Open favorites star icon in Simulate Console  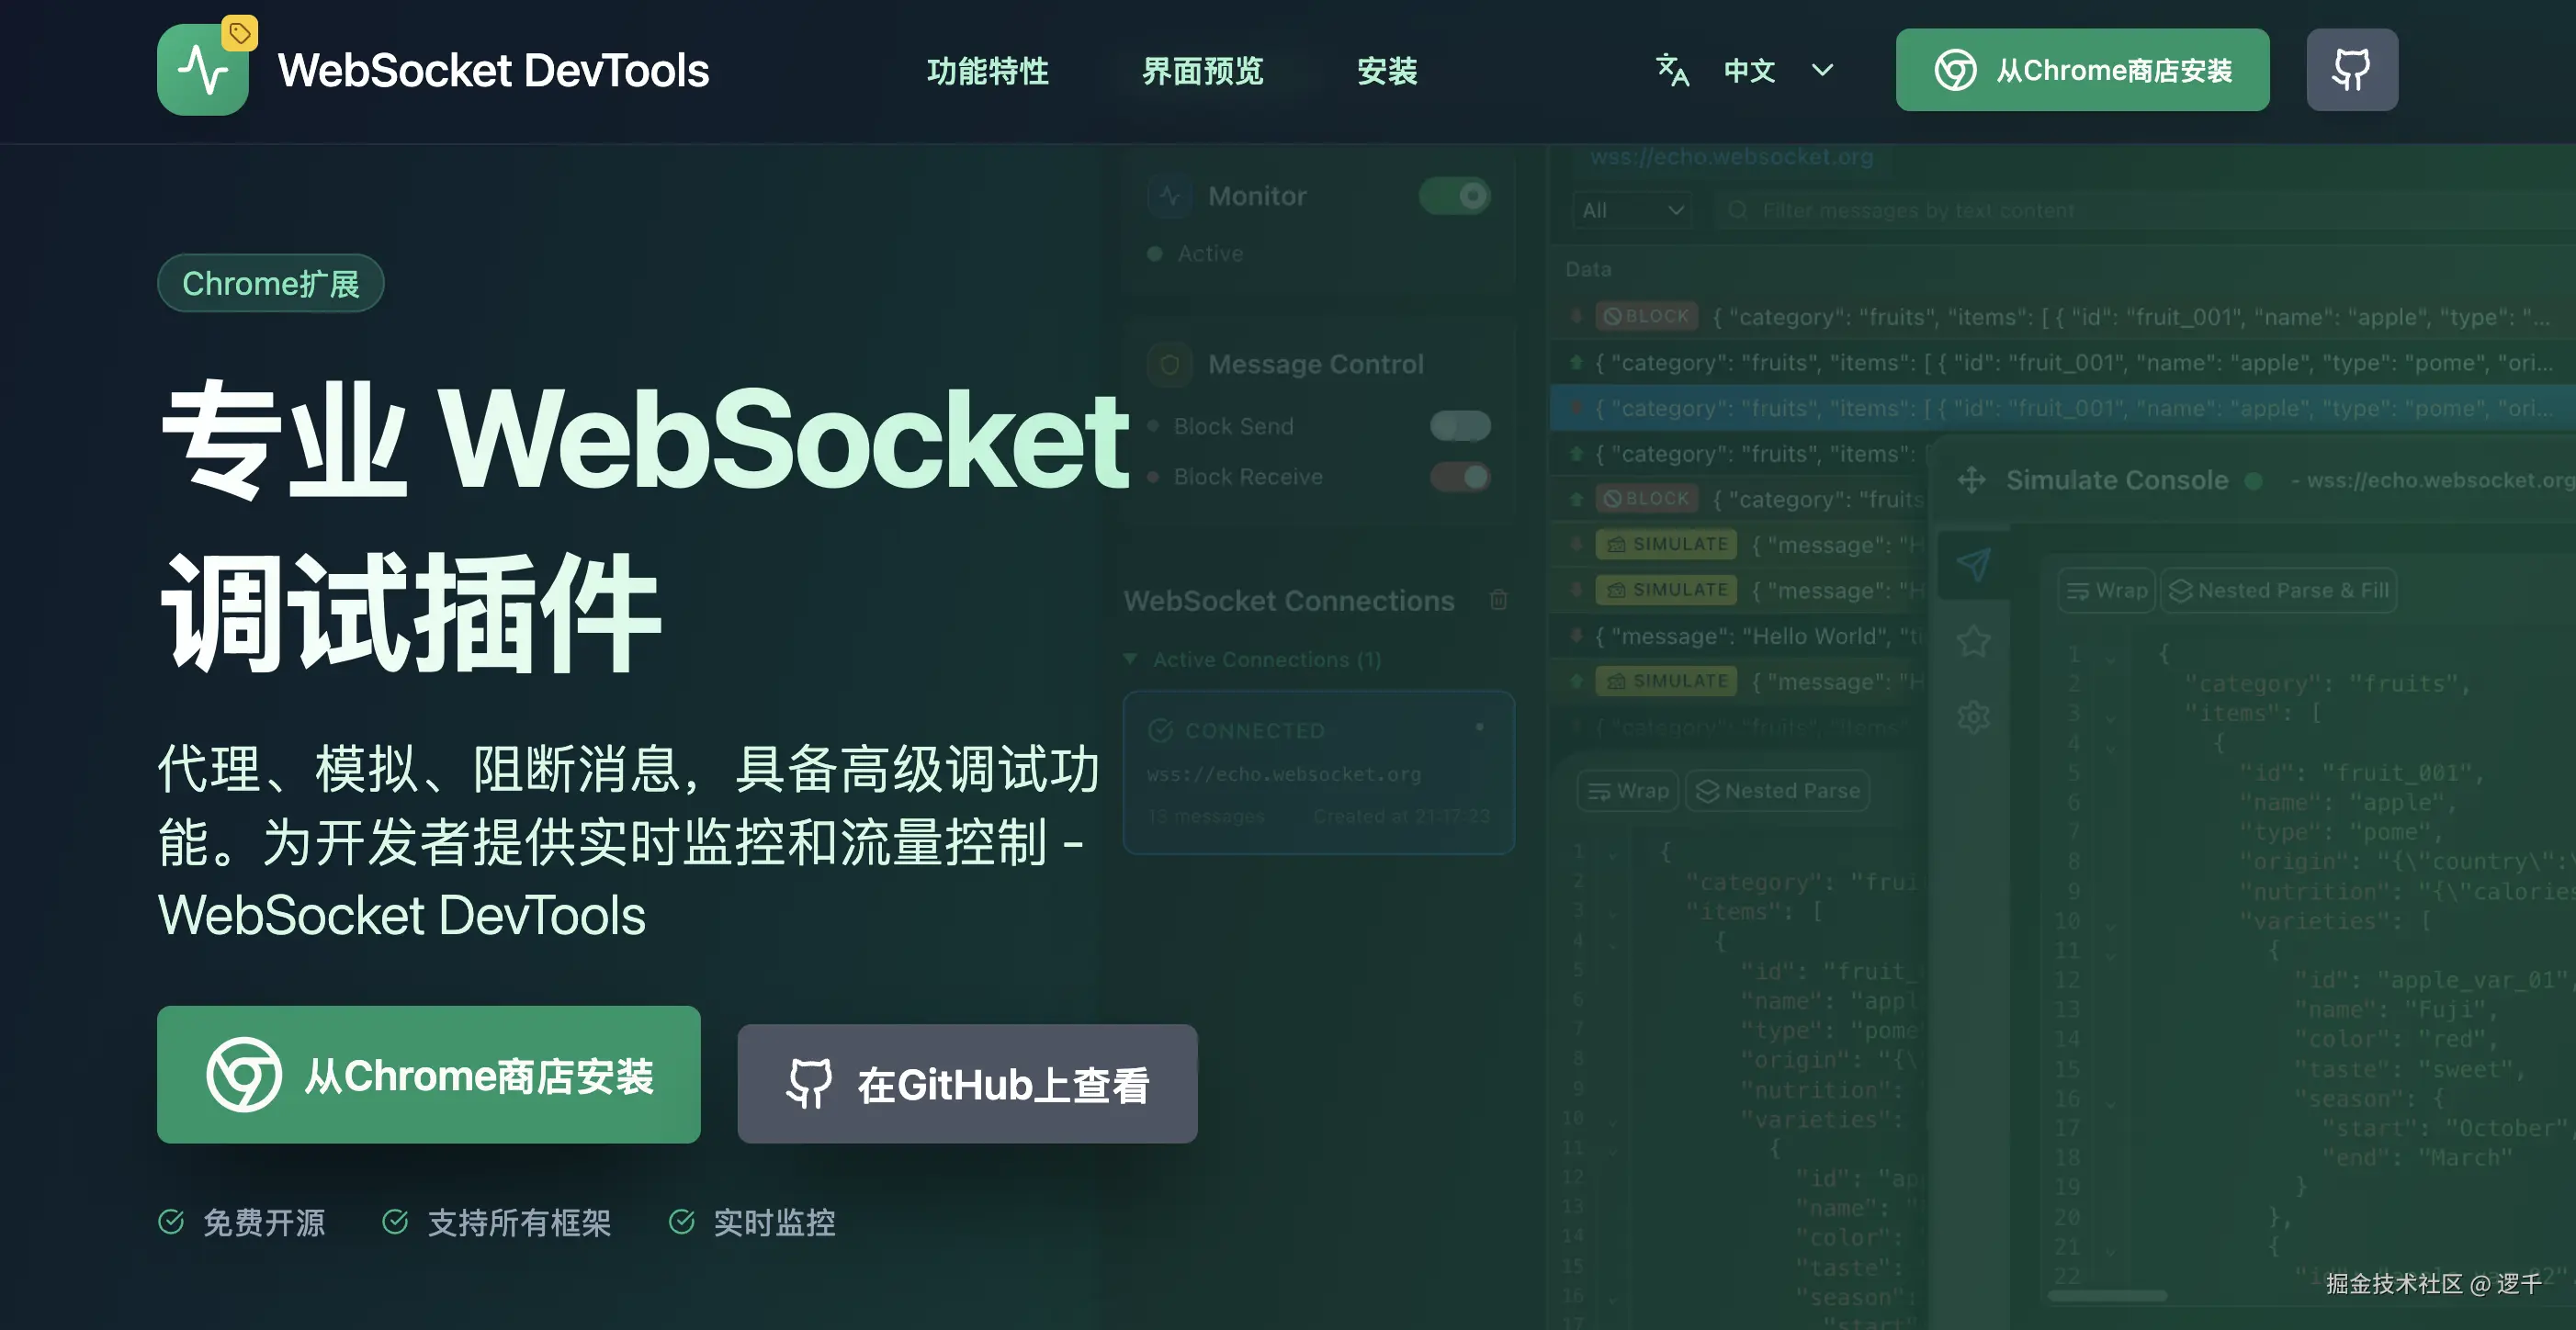[1973, 641]
